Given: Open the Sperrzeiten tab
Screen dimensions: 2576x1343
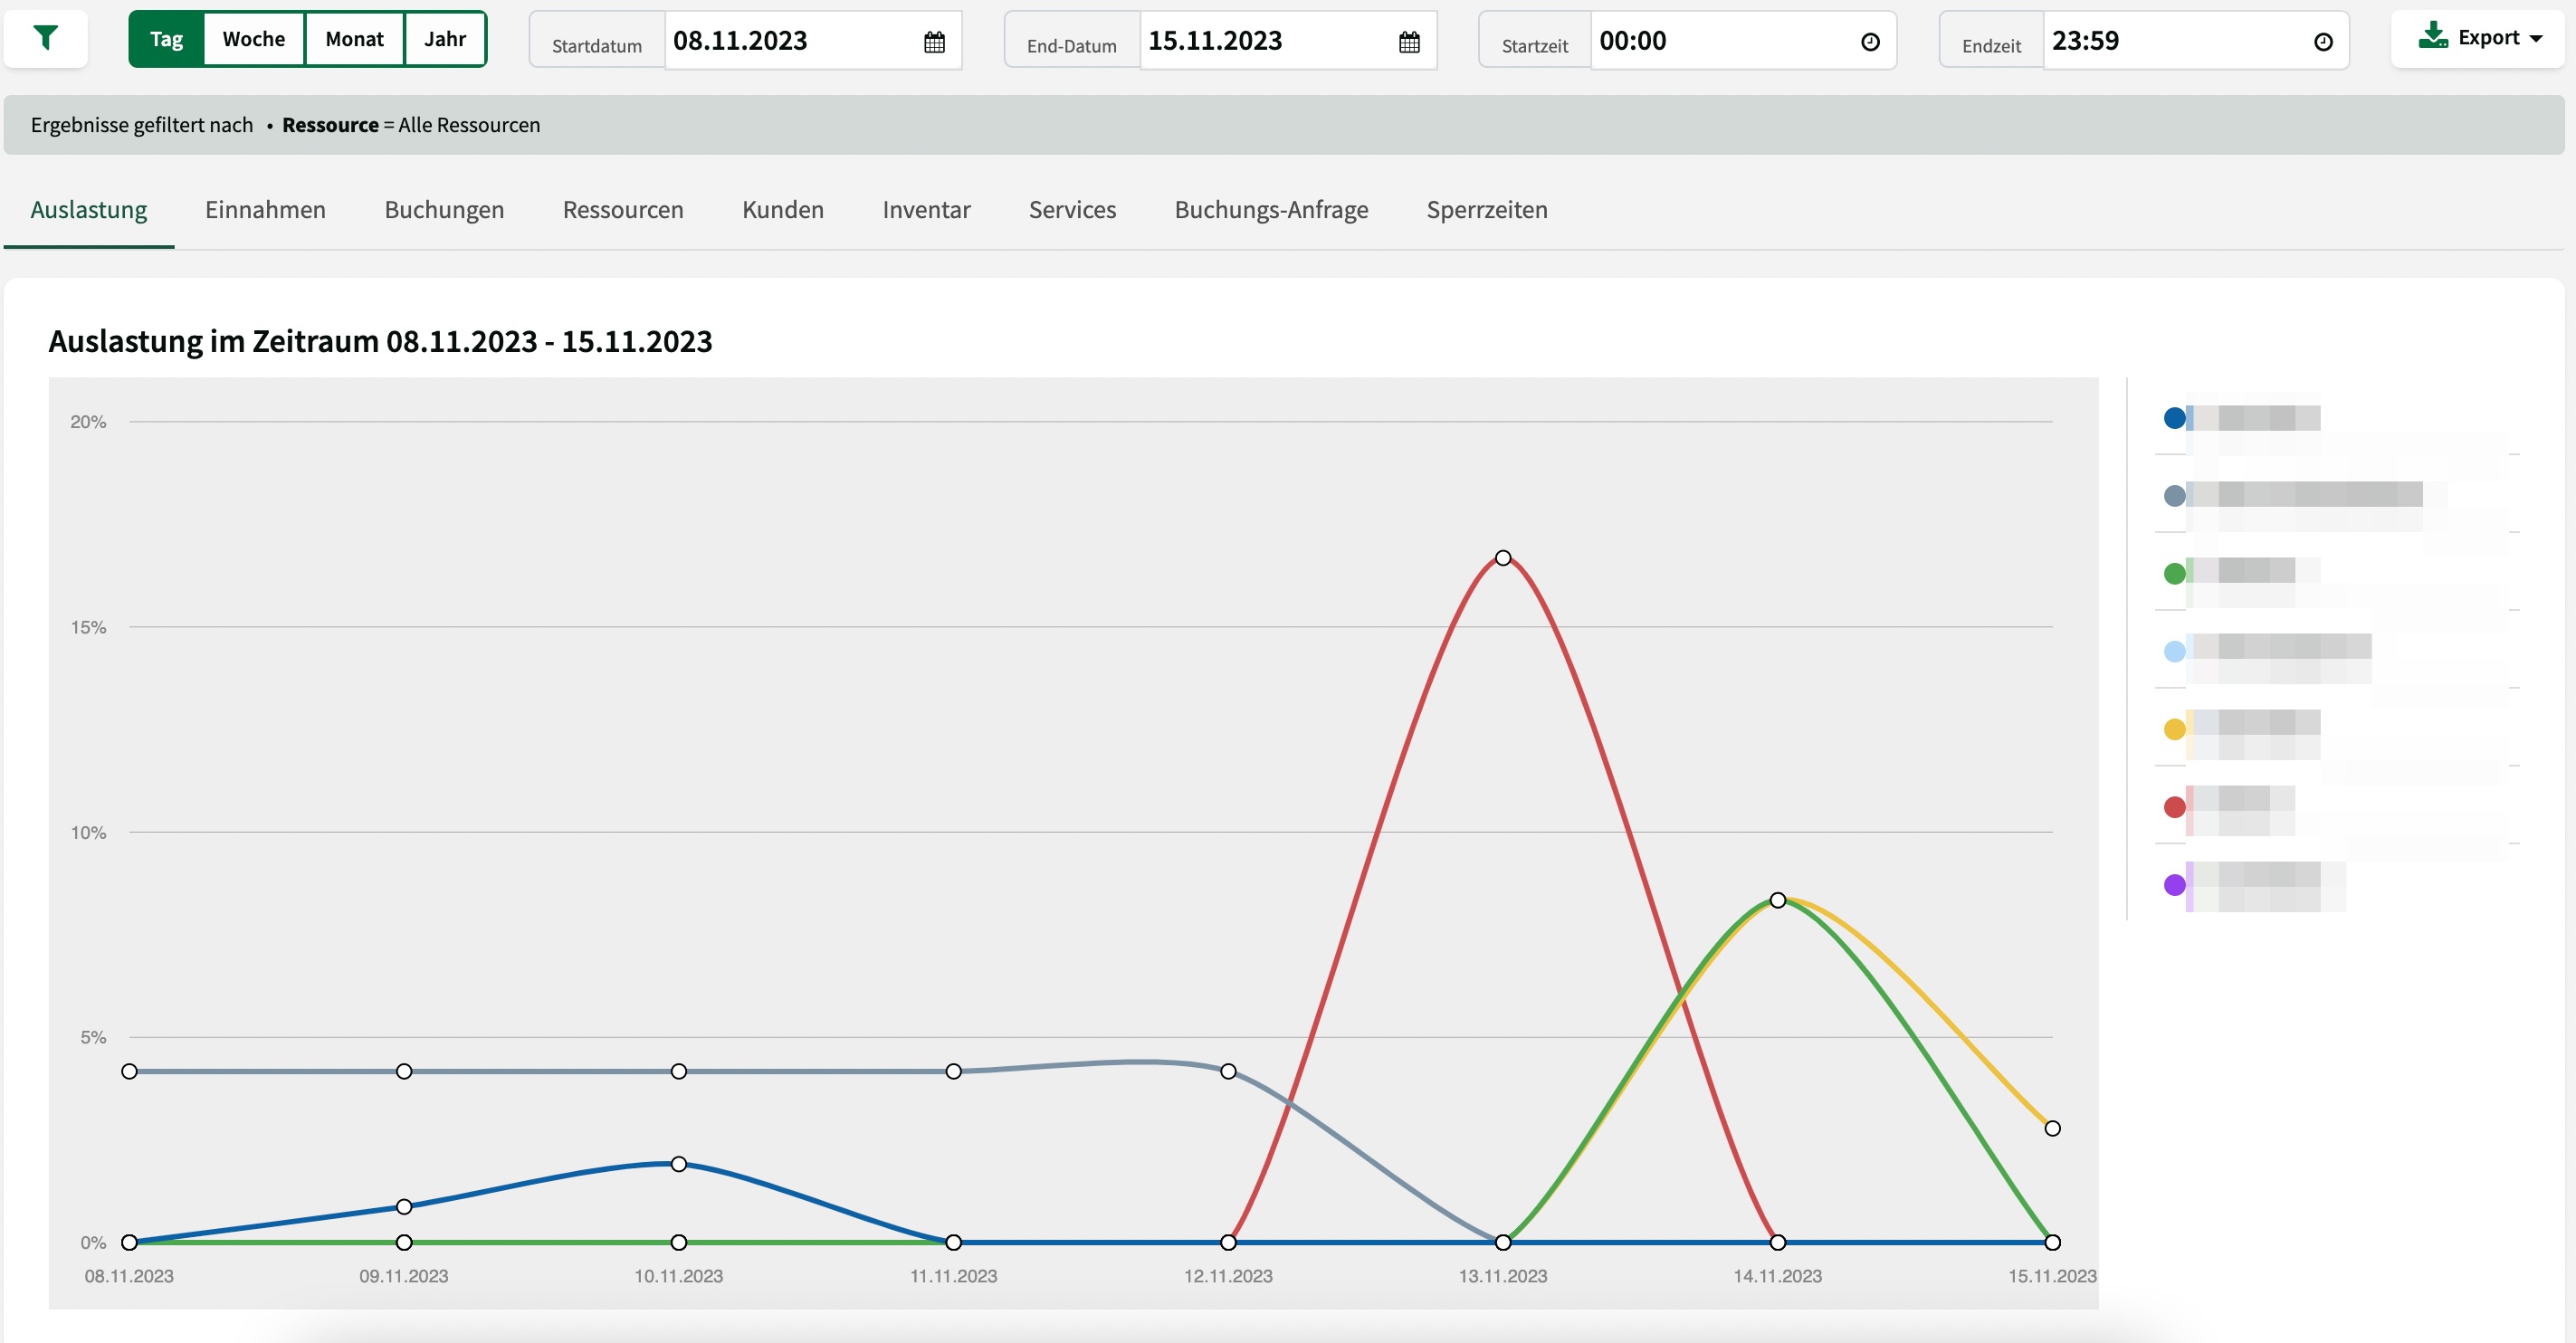Looking at the screenshot, I should [x=1487, y=210].
